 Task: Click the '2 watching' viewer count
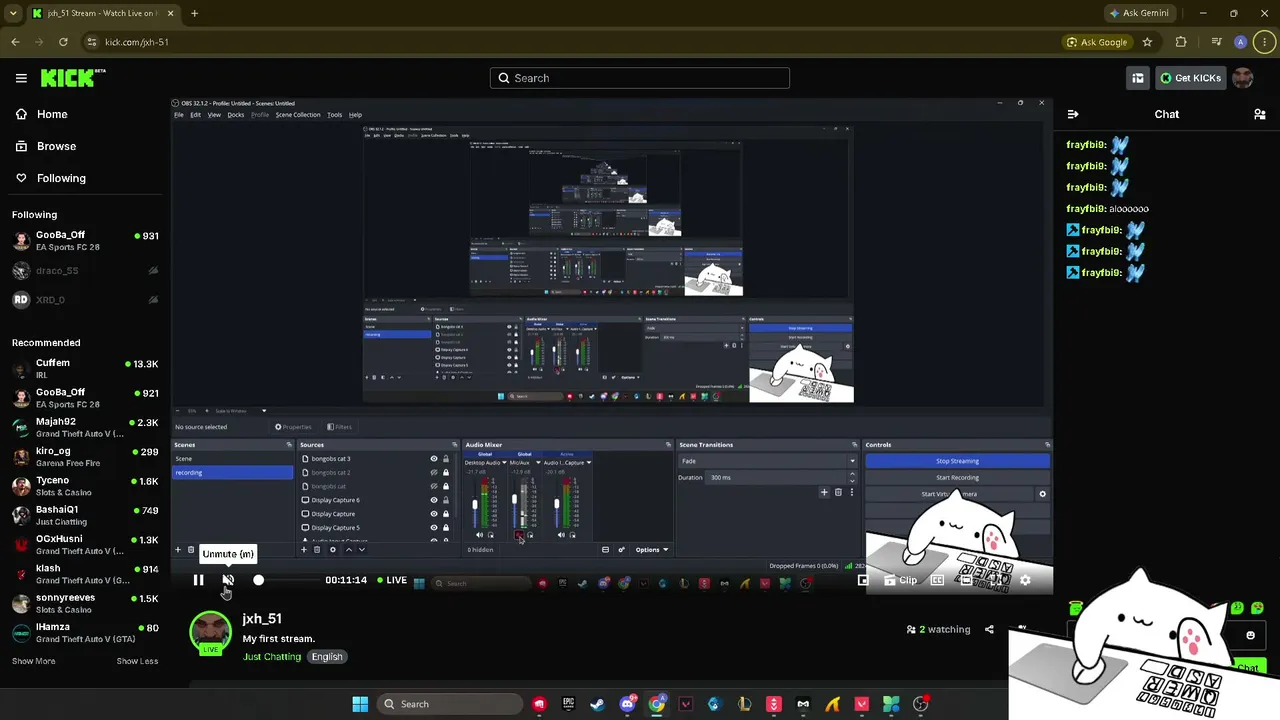click(938, 630)
